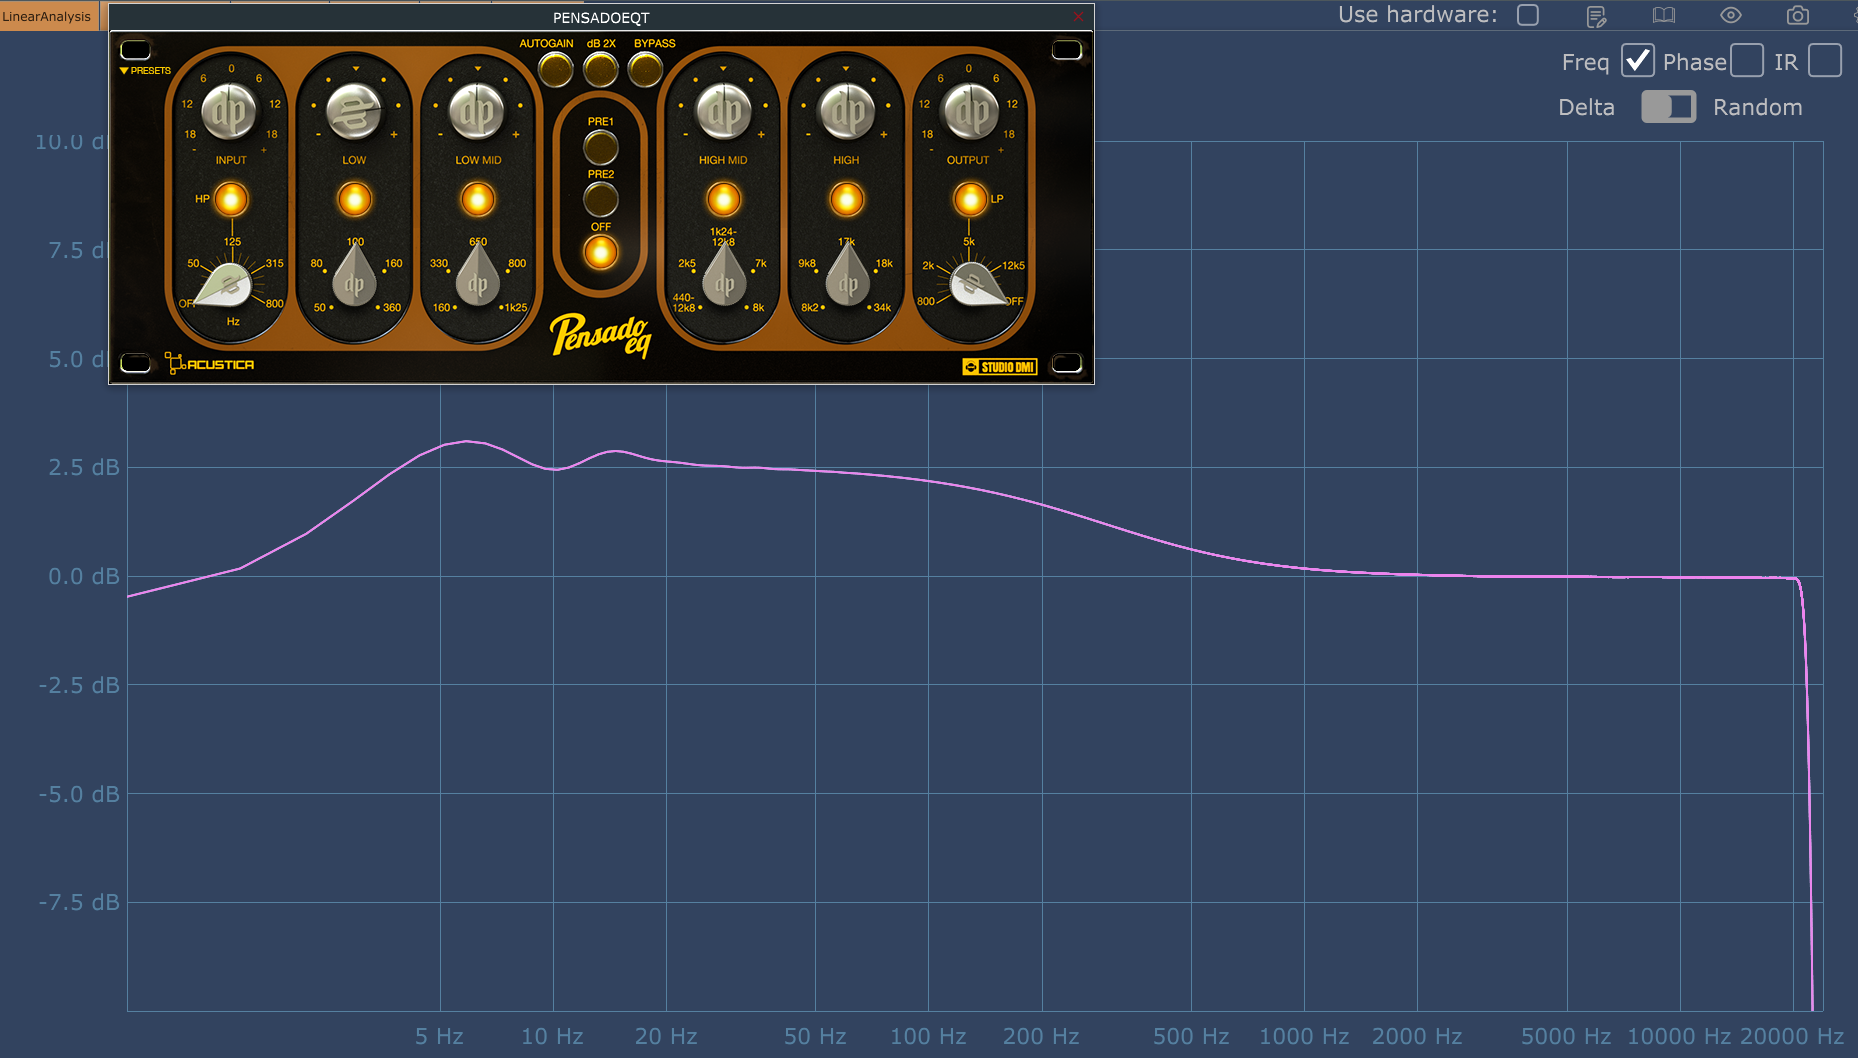Screen dimensions: 1858x1058
Task: Open the notes edit icon in top toolbar
Action: point(1596,16)
